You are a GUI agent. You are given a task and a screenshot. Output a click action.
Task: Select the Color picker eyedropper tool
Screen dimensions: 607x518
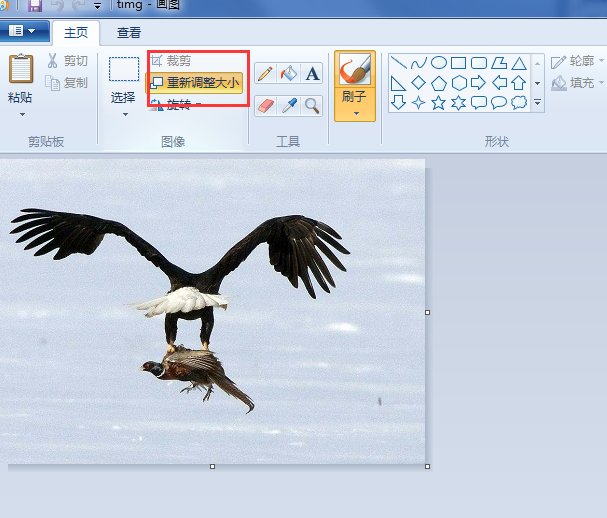click(x=289, y=105)
